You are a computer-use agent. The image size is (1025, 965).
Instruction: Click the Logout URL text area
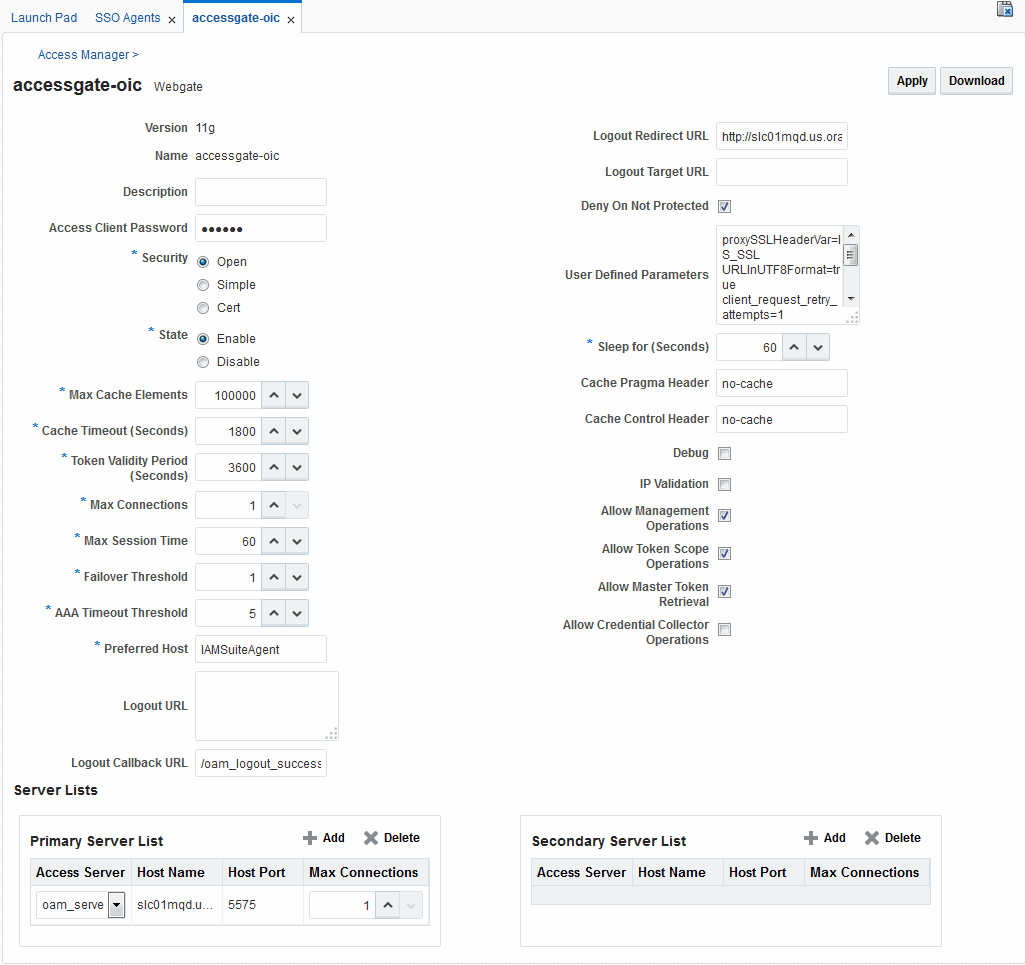[x=267, y=706]
